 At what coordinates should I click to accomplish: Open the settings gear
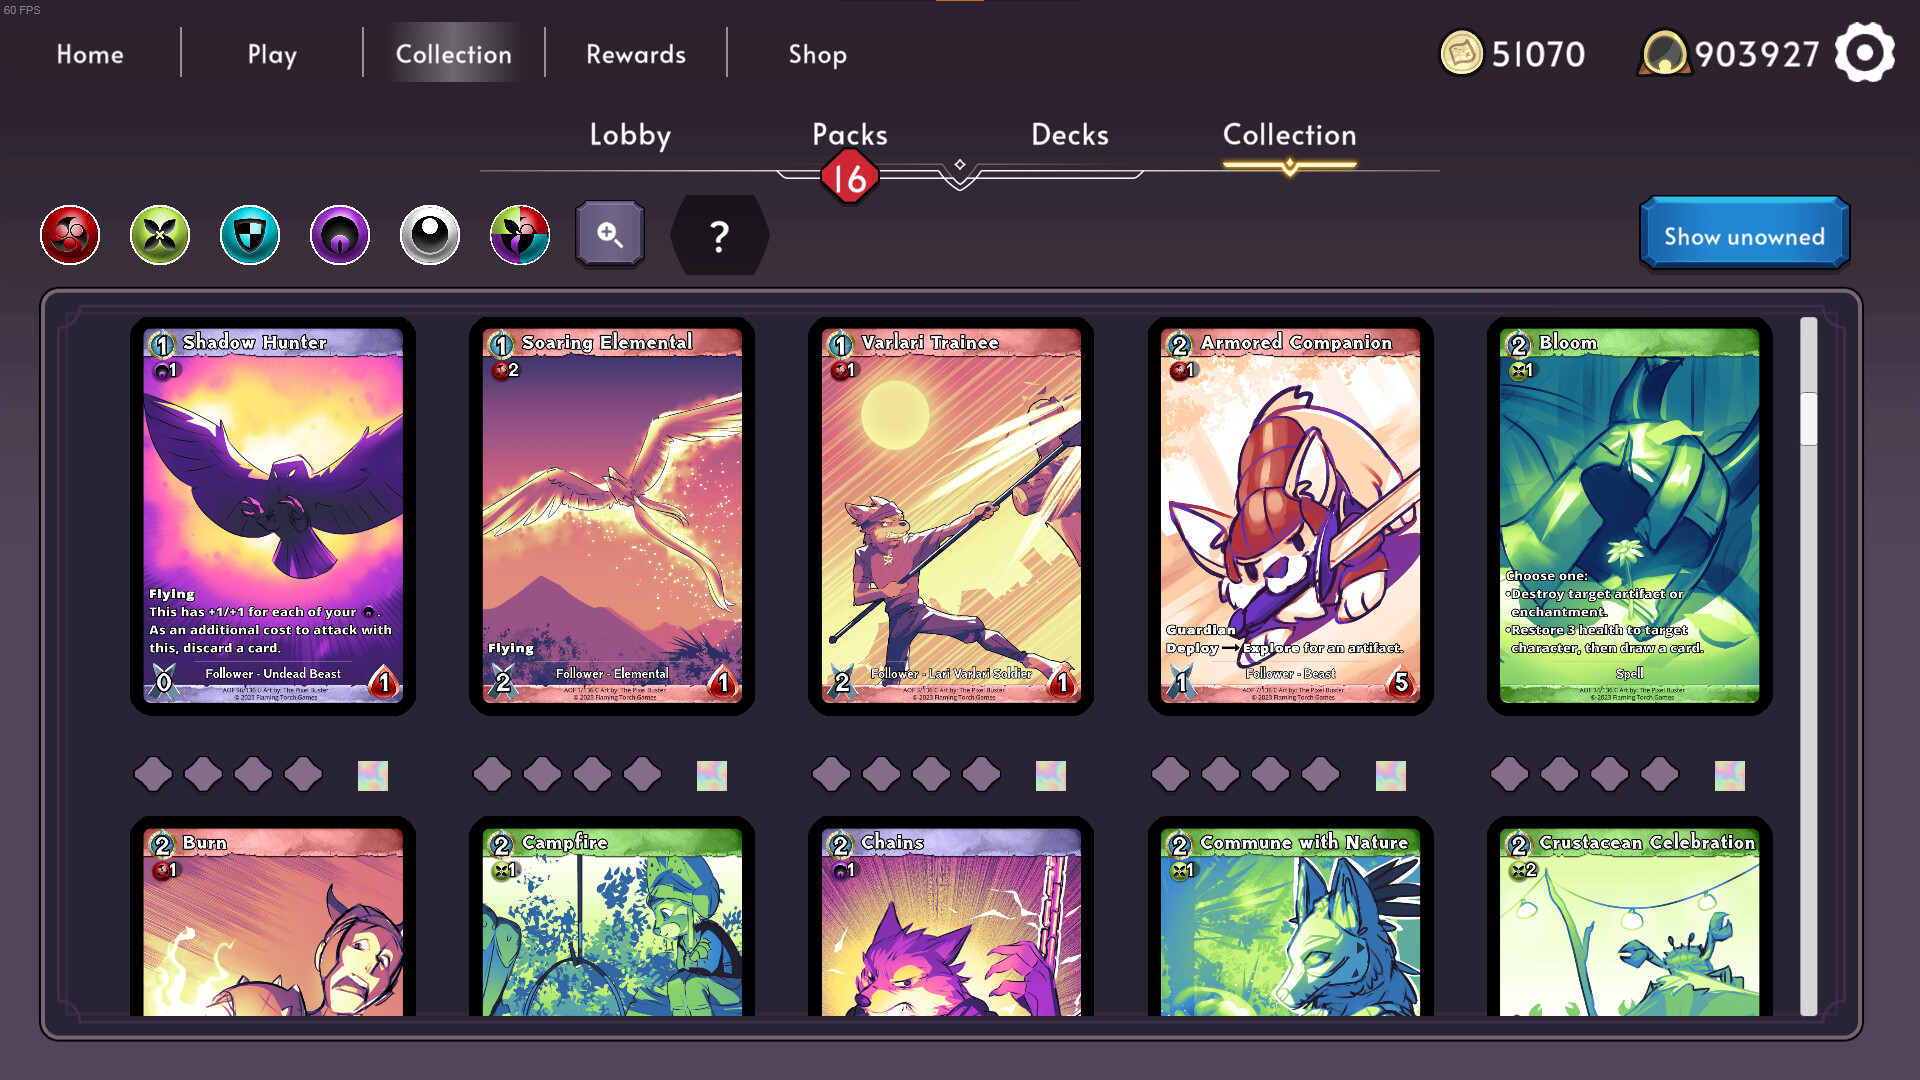[x=1864, y=53]
